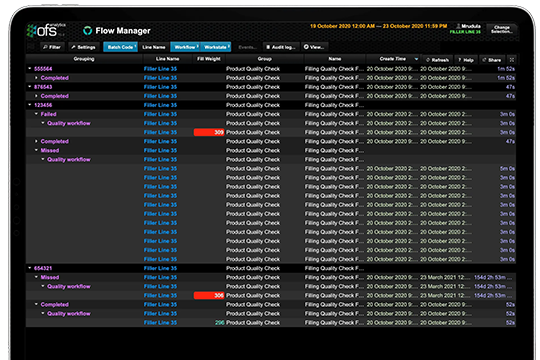Collapse Missed node under batch 654321

tap(36, 277)
